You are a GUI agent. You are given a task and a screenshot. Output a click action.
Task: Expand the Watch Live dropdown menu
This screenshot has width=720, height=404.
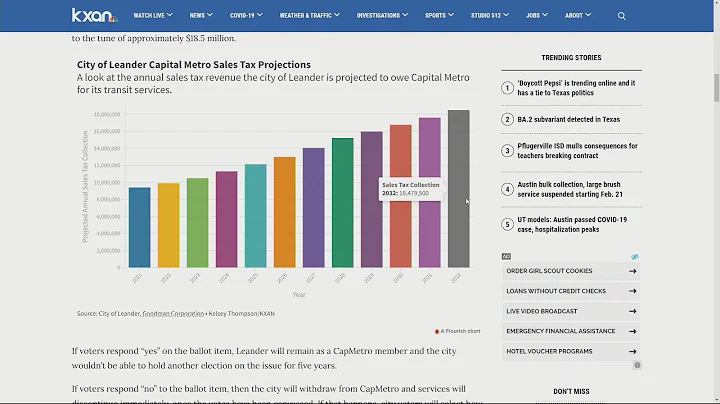point(153,15)
